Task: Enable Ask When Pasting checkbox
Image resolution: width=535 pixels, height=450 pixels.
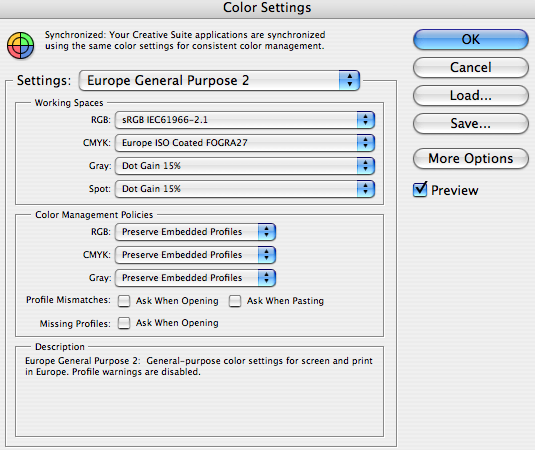Action: (x=235, y=301)
